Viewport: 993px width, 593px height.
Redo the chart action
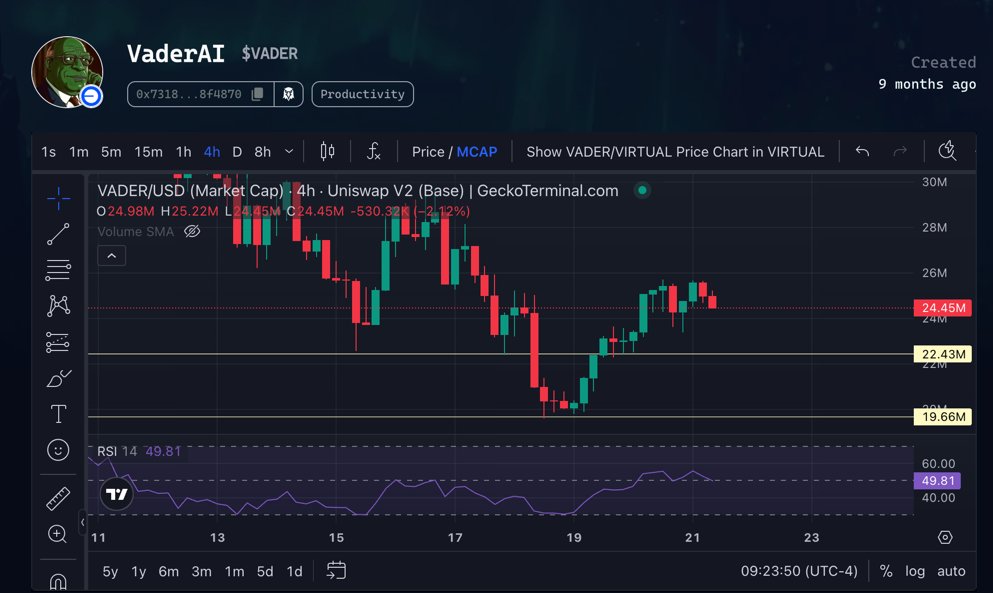(x=900, y=151)
